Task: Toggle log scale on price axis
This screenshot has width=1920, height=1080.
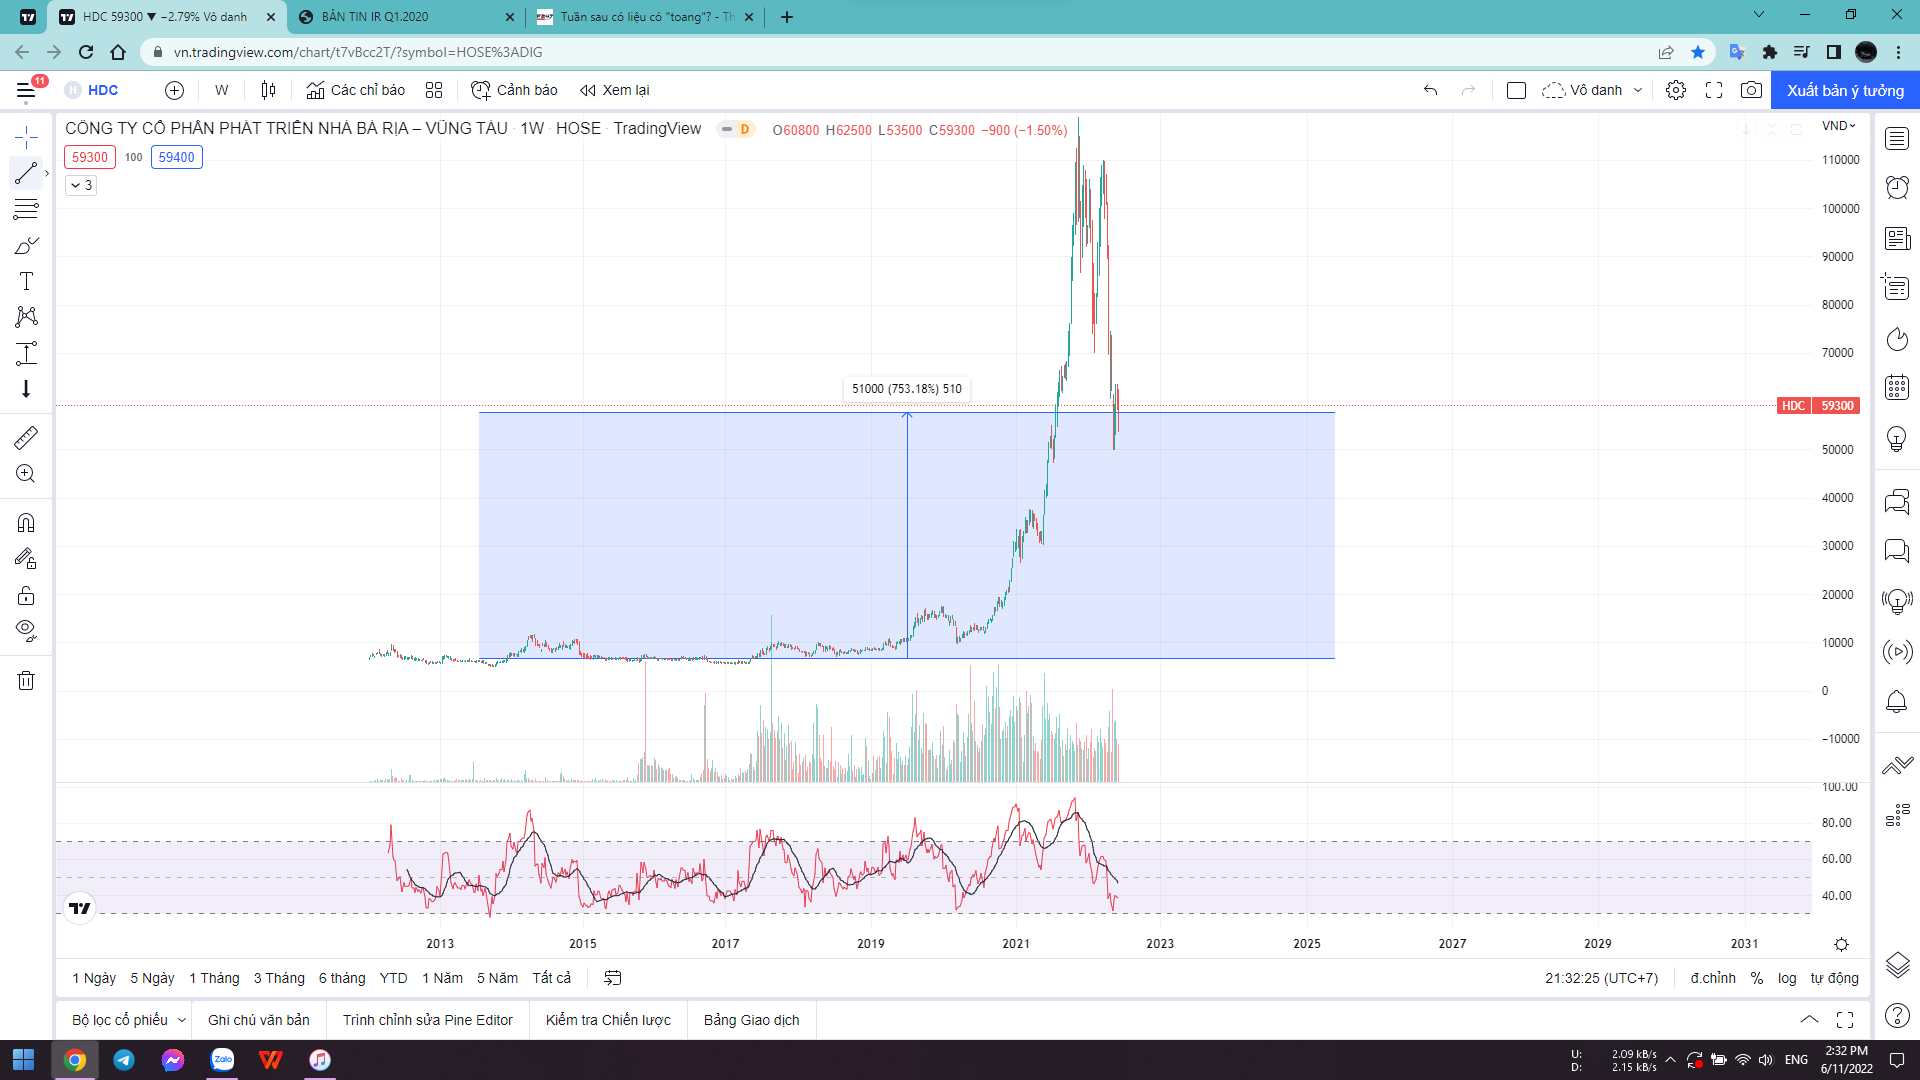Action: [1787, 978]
